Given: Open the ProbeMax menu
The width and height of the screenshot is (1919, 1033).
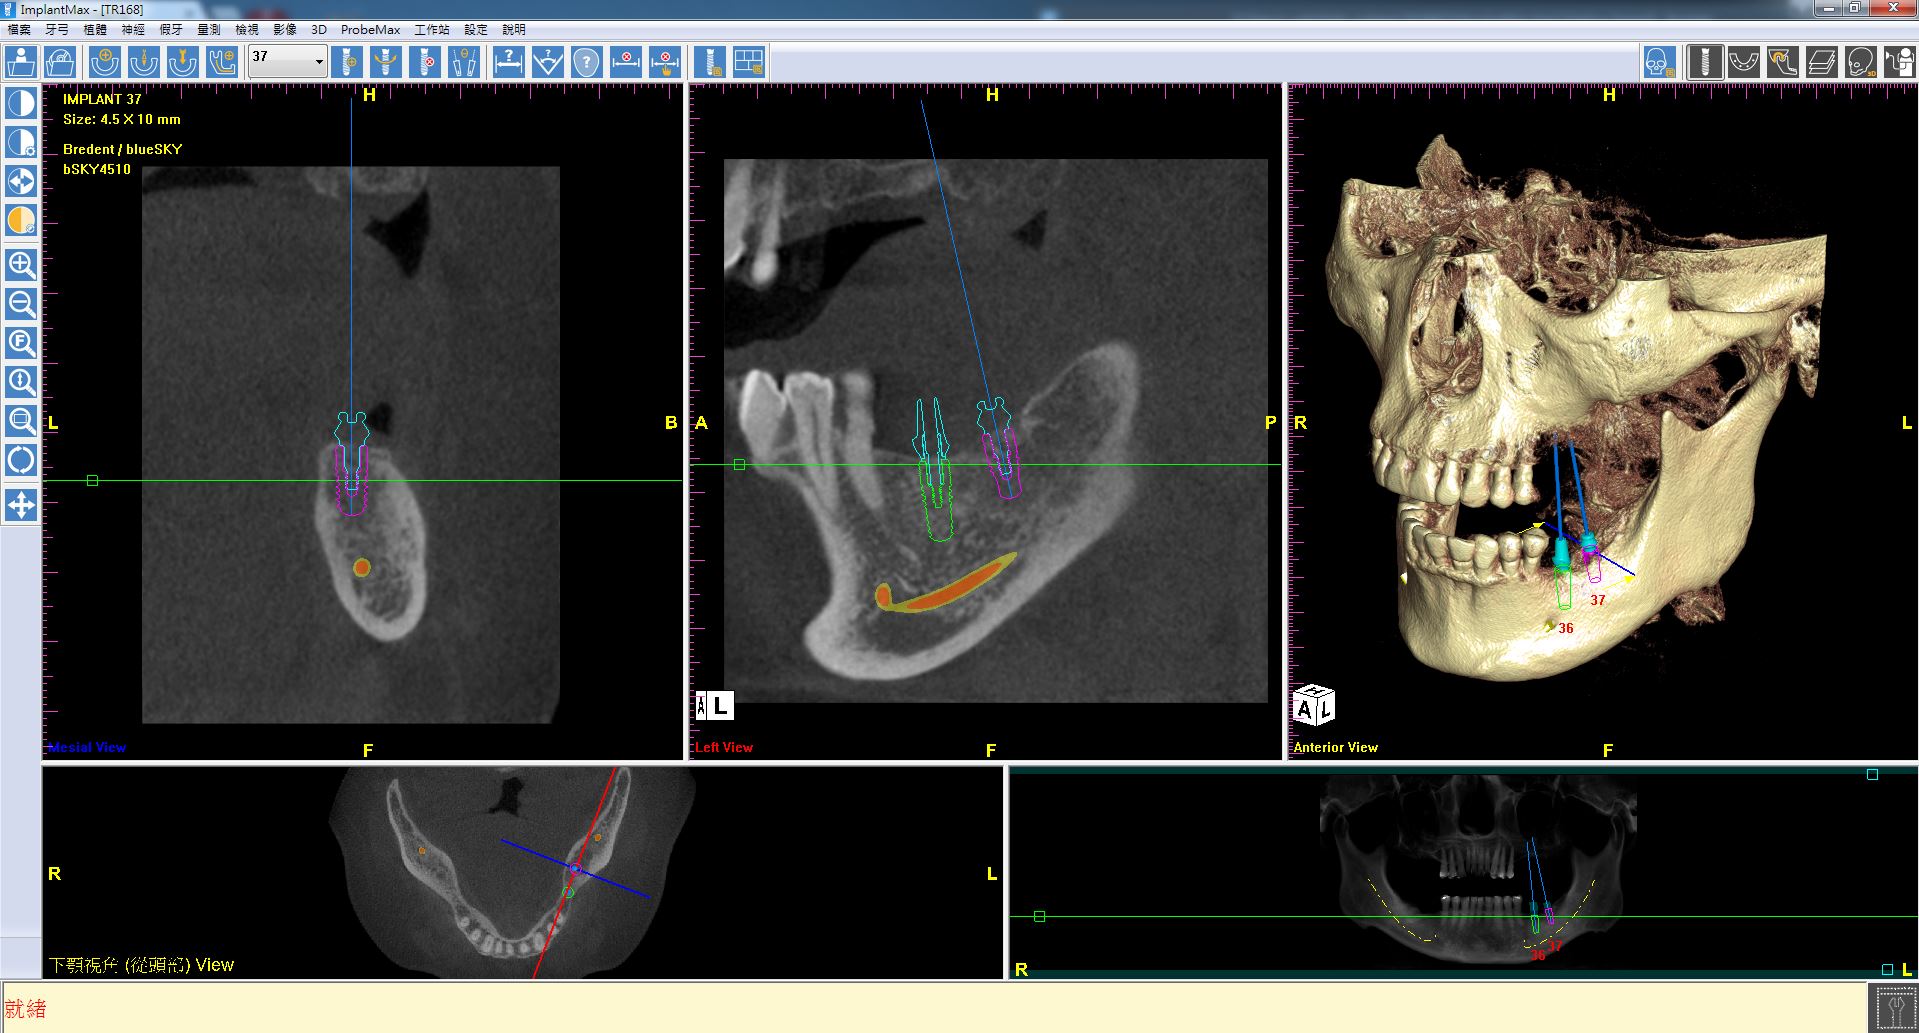Looking at the screenshot, I should coord(370,30).
